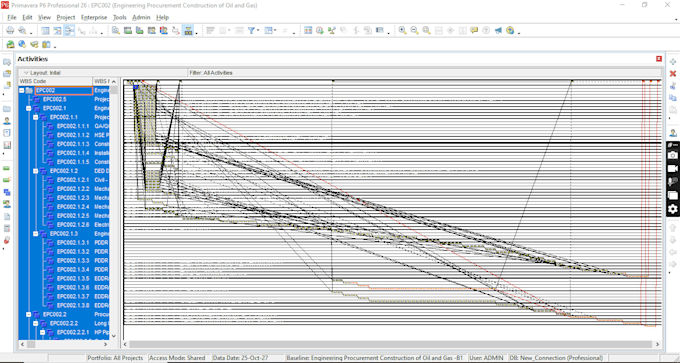Collapse the EPC002.1 WBS node
Viewport: 680px width, 363px height.
coord(29,108)
